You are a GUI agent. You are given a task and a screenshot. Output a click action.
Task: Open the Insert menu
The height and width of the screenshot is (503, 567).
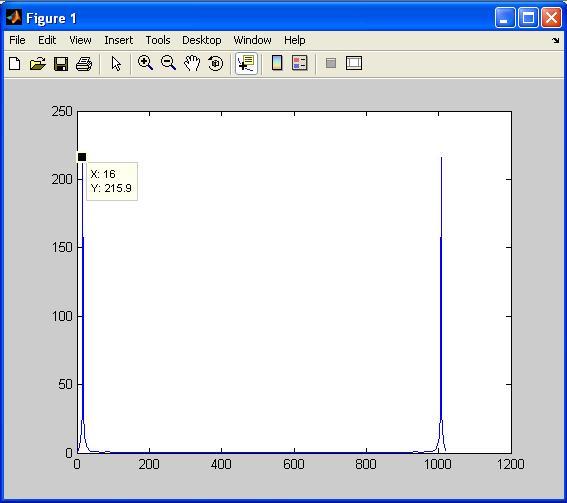point(119,40)
